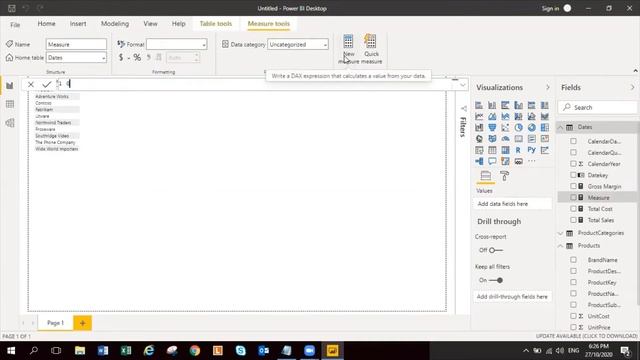Select the Q&A visual

[492, 161]
